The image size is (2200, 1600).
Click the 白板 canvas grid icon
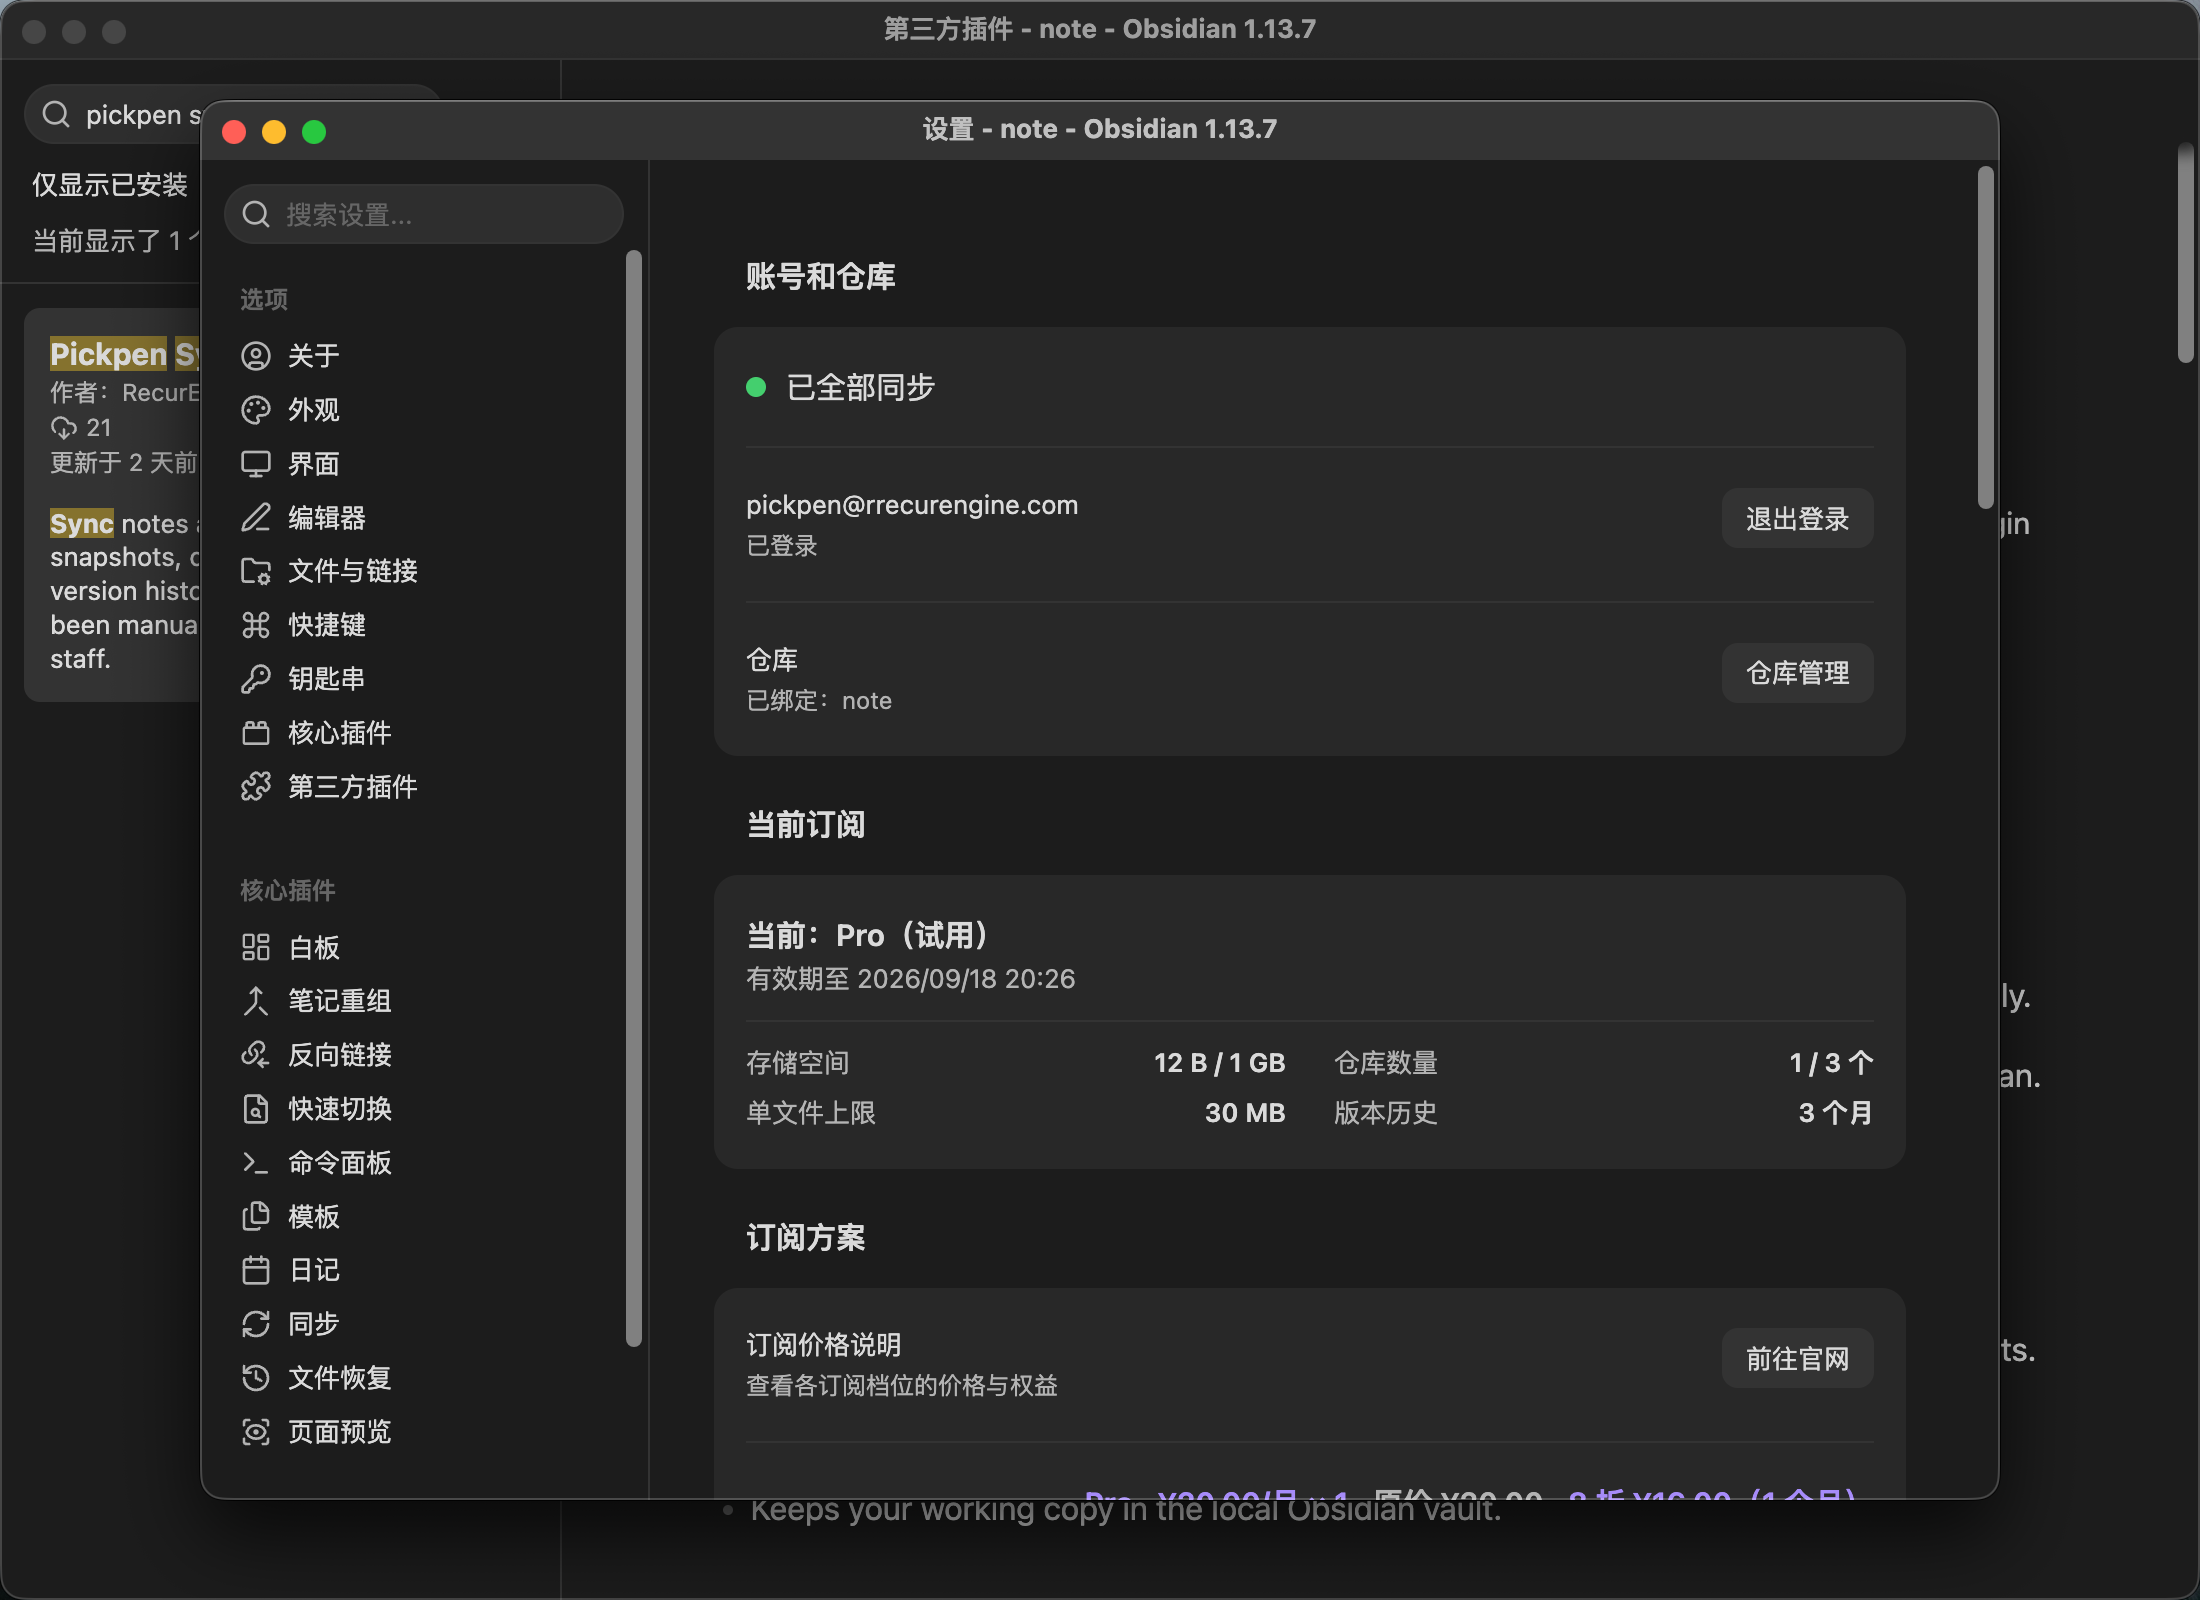tap(256, 947)
